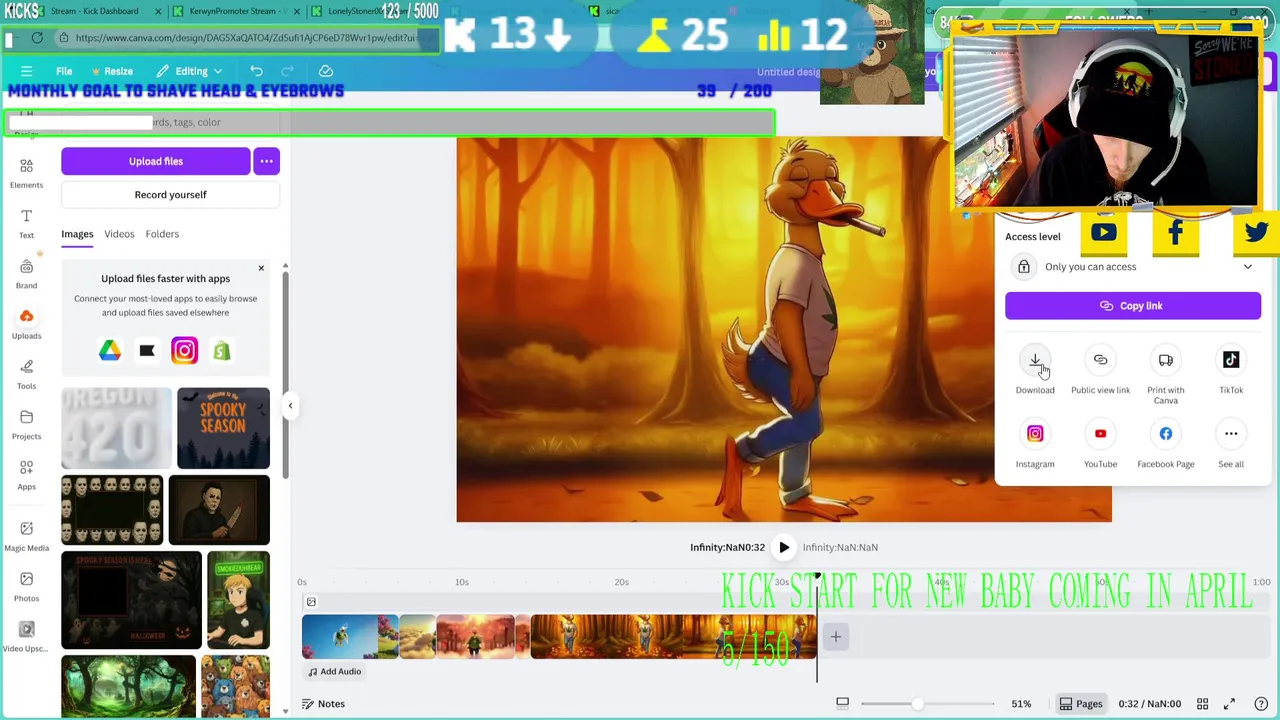Image resolution: width=1280 pixels, height=720 pixels.
Task: Click the Upload files button
Action: [155, 161]
